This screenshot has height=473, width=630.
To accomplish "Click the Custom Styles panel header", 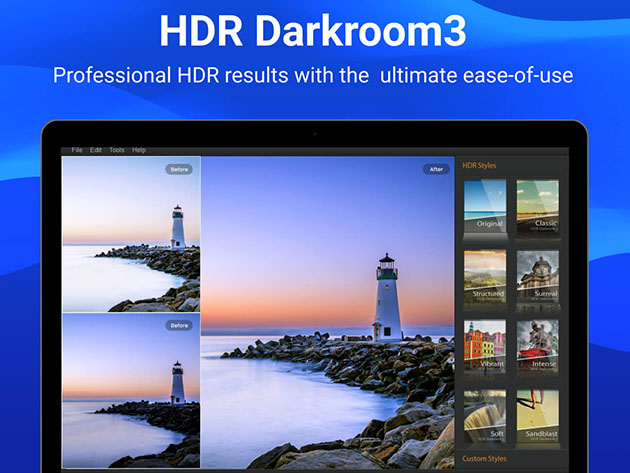I will [x=484, y=459].
